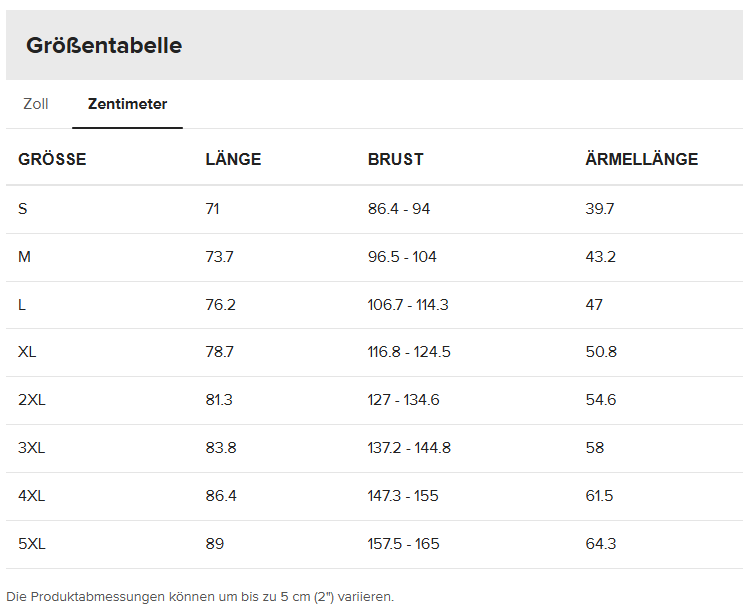The width and height of the screenshot is (743, 610).
Task: Click the GRÖSSE column header
Action: point(52,159)
